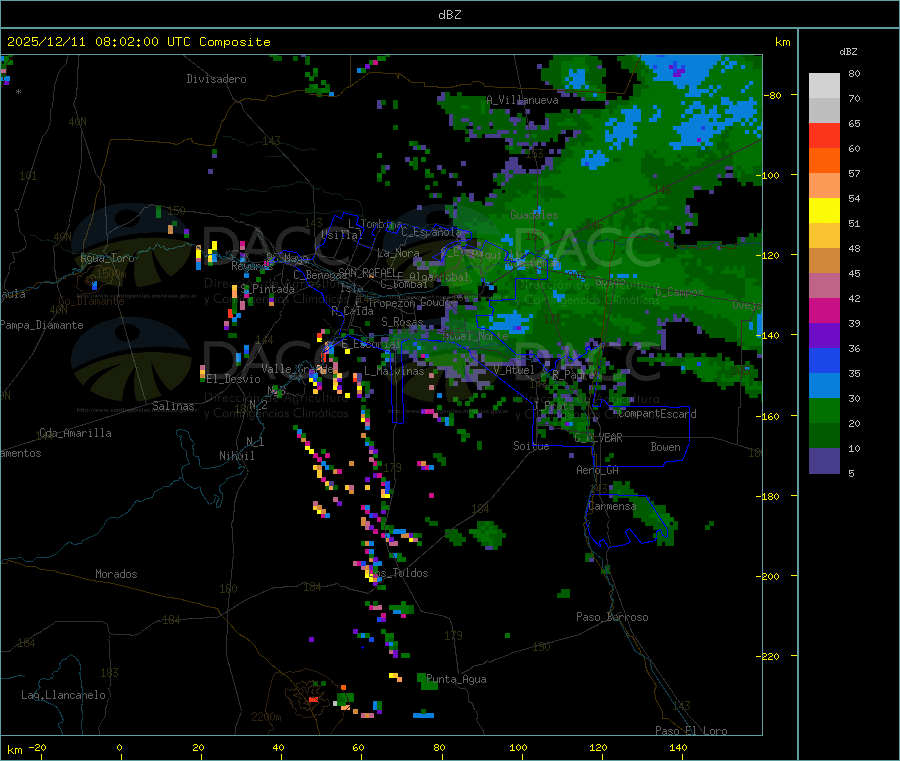Select the S_Rosas label
The height and width of the screenshot is (761, 900).
pyautogui.click(x=402, y=322)
